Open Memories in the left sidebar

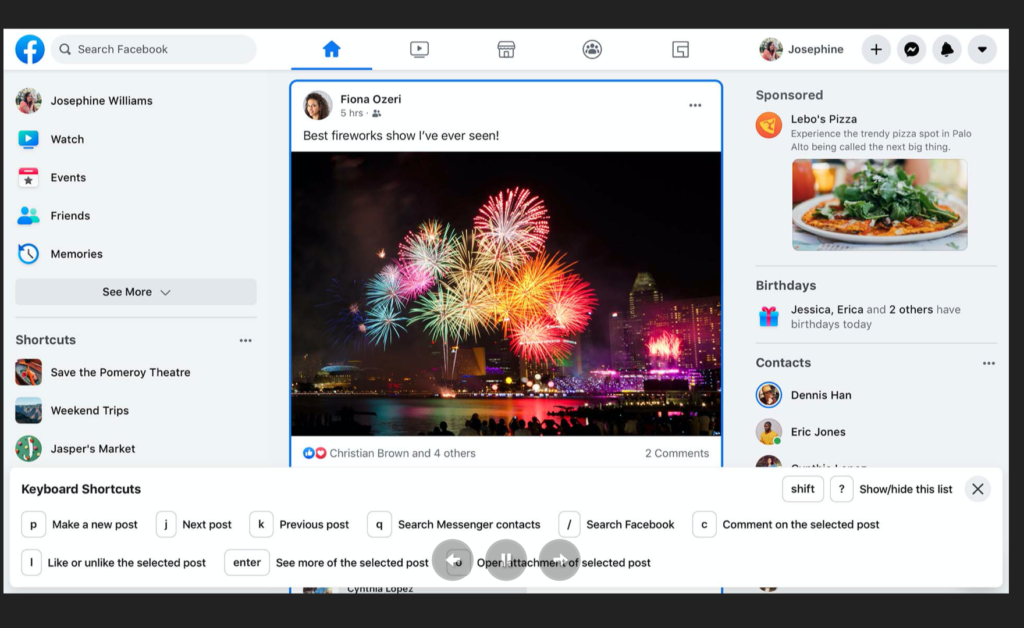click(76, 254)
